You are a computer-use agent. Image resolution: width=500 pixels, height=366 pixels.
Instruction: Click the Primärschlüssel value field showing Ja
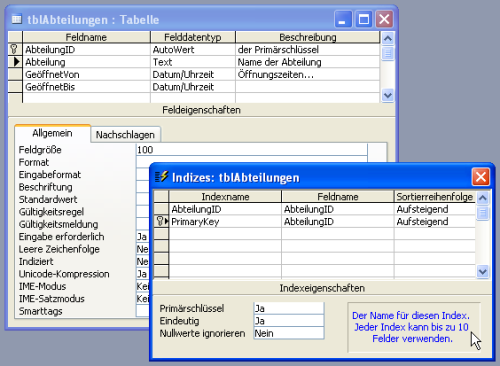click(x=289, y=308)
